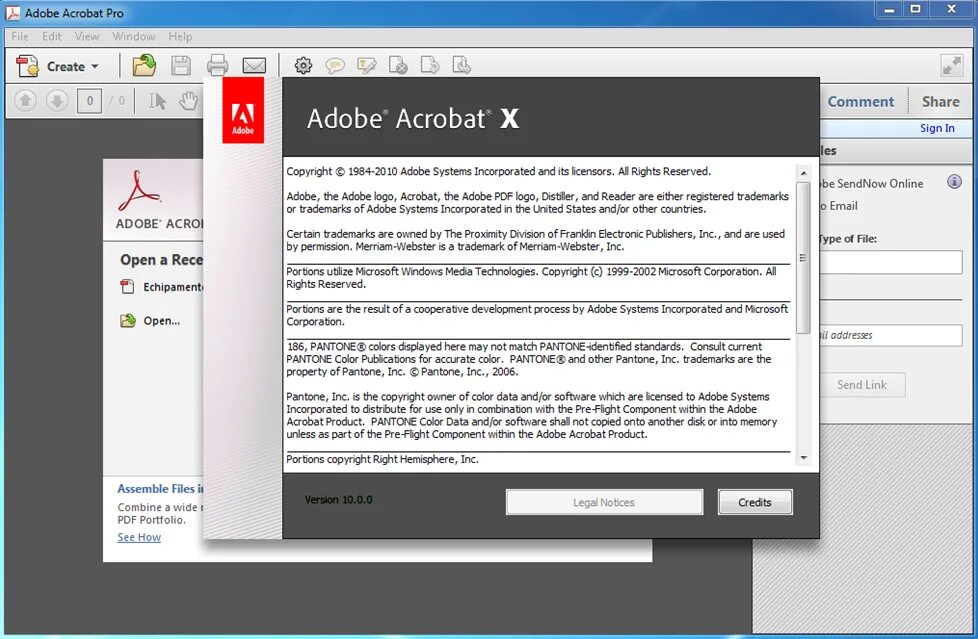Click the Adobe Acrobat X heading
Viewport: 978px width, 639px height.
pos(413,119)
